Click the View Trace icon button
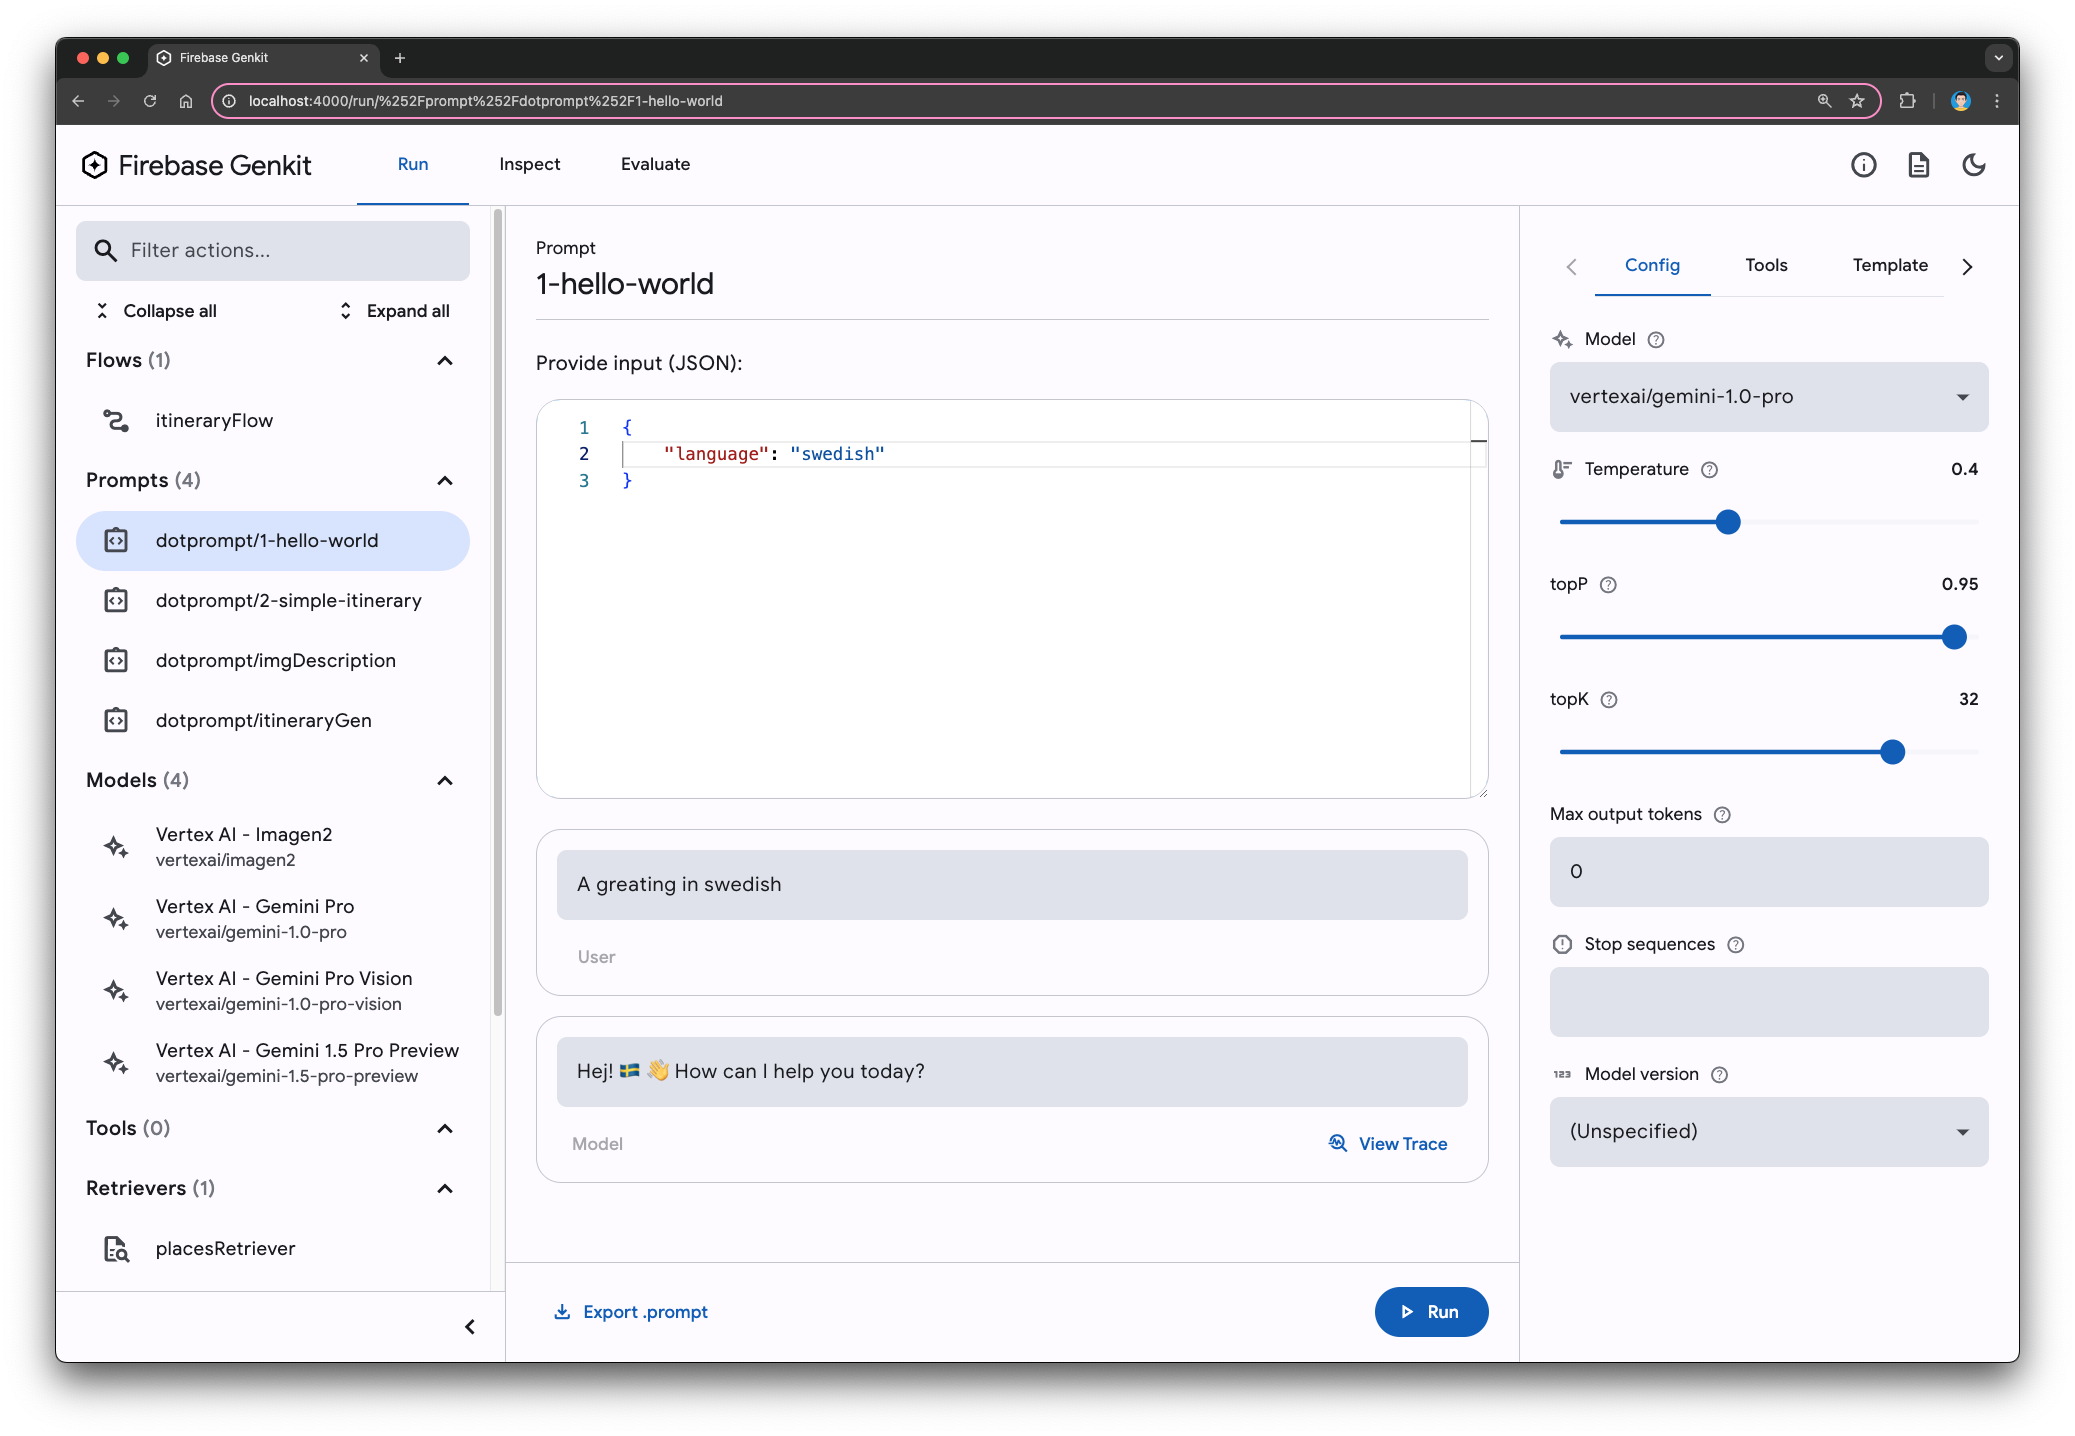 coord(1337,1143)
